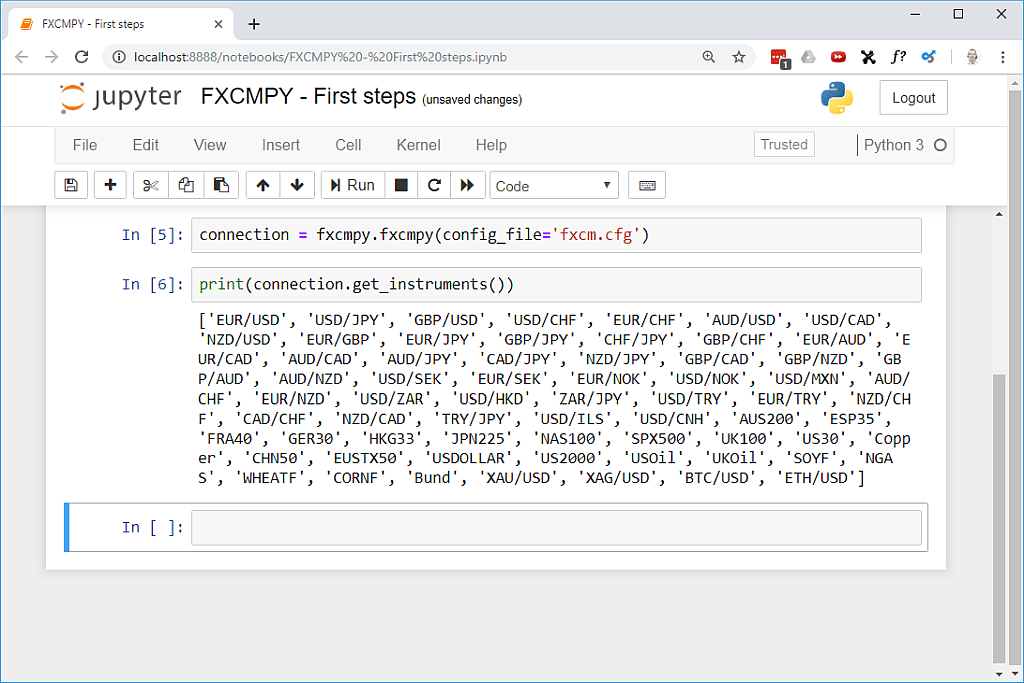Open the Chrome profile avatar
The width and height of the screenshot is (1024, 683).
pyautogui.click(x=972, y=57)
